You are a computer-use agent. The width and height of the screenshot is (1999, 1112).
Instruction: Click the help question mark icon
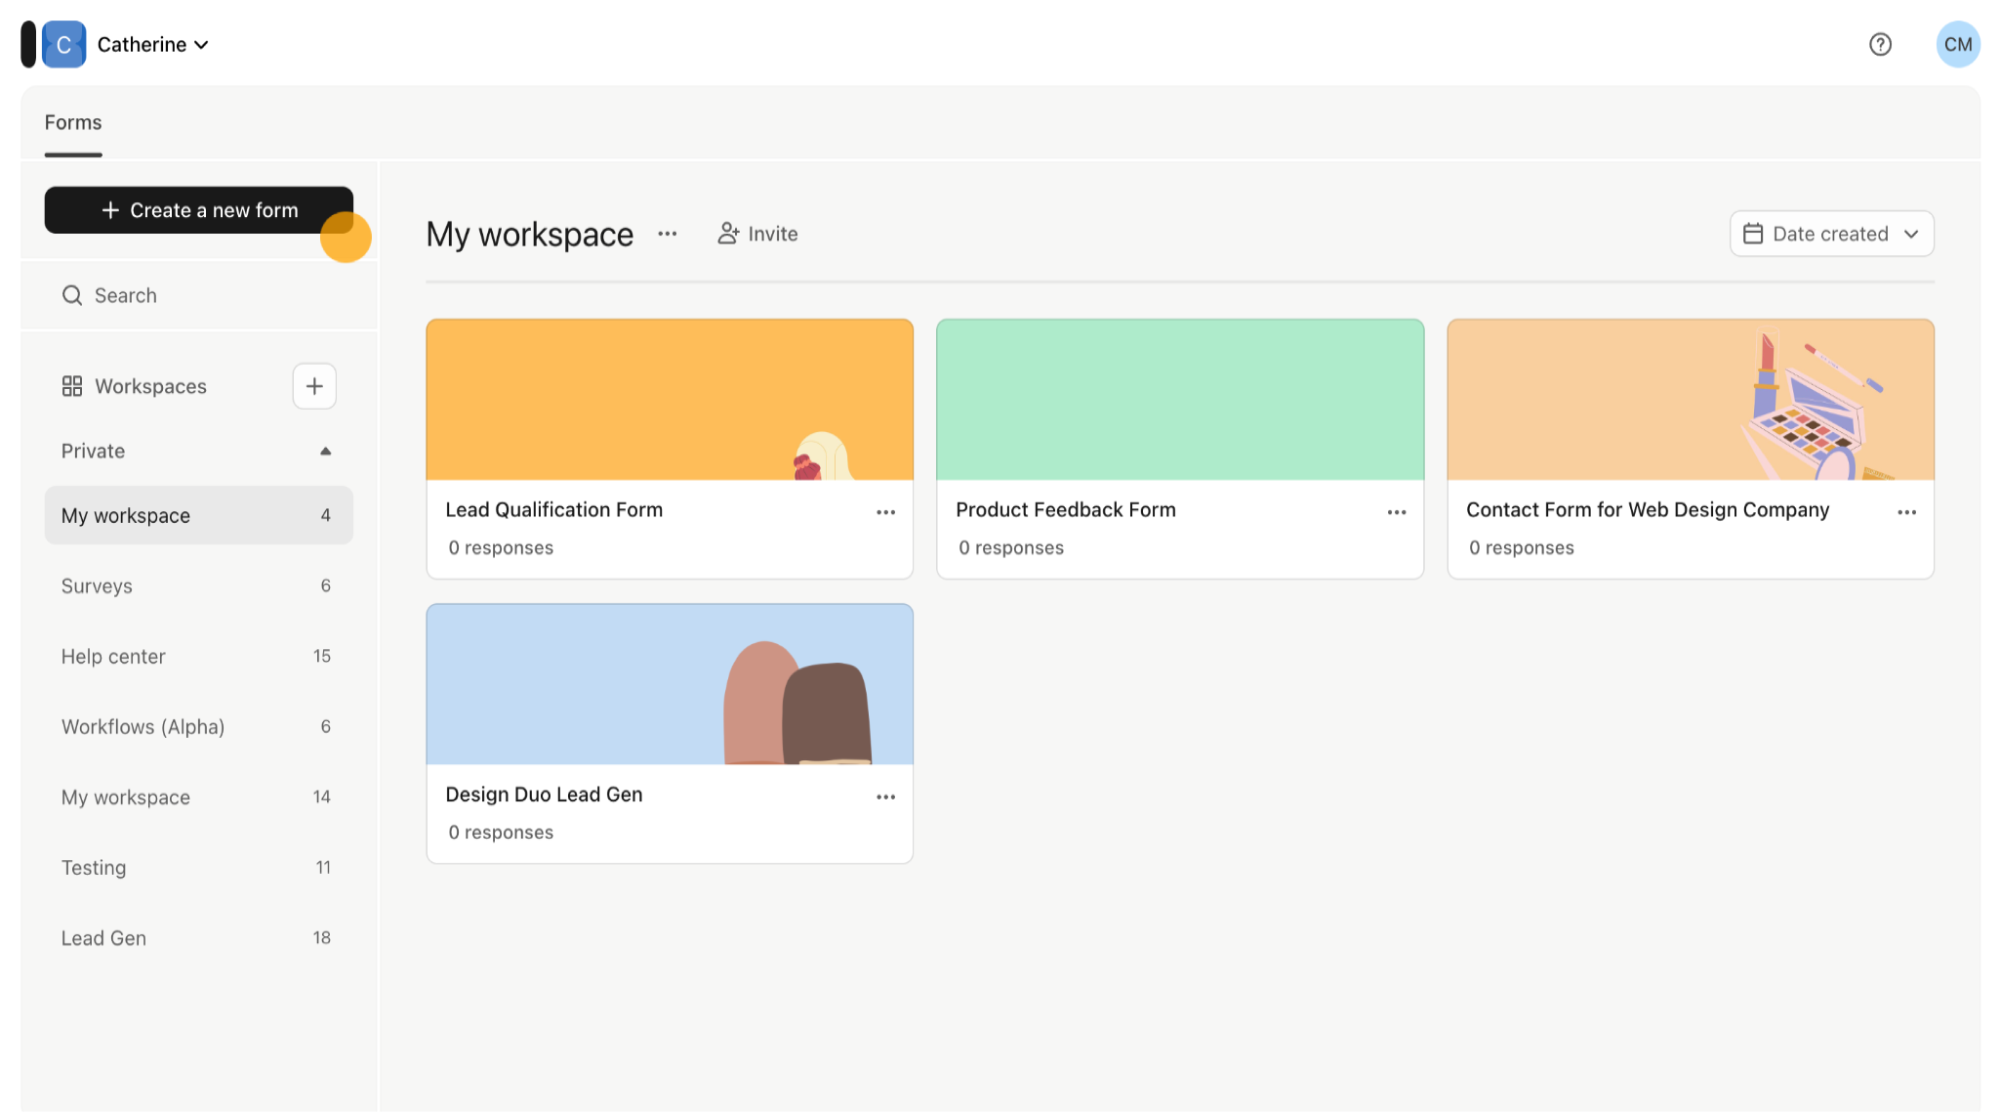(1881, 44)
